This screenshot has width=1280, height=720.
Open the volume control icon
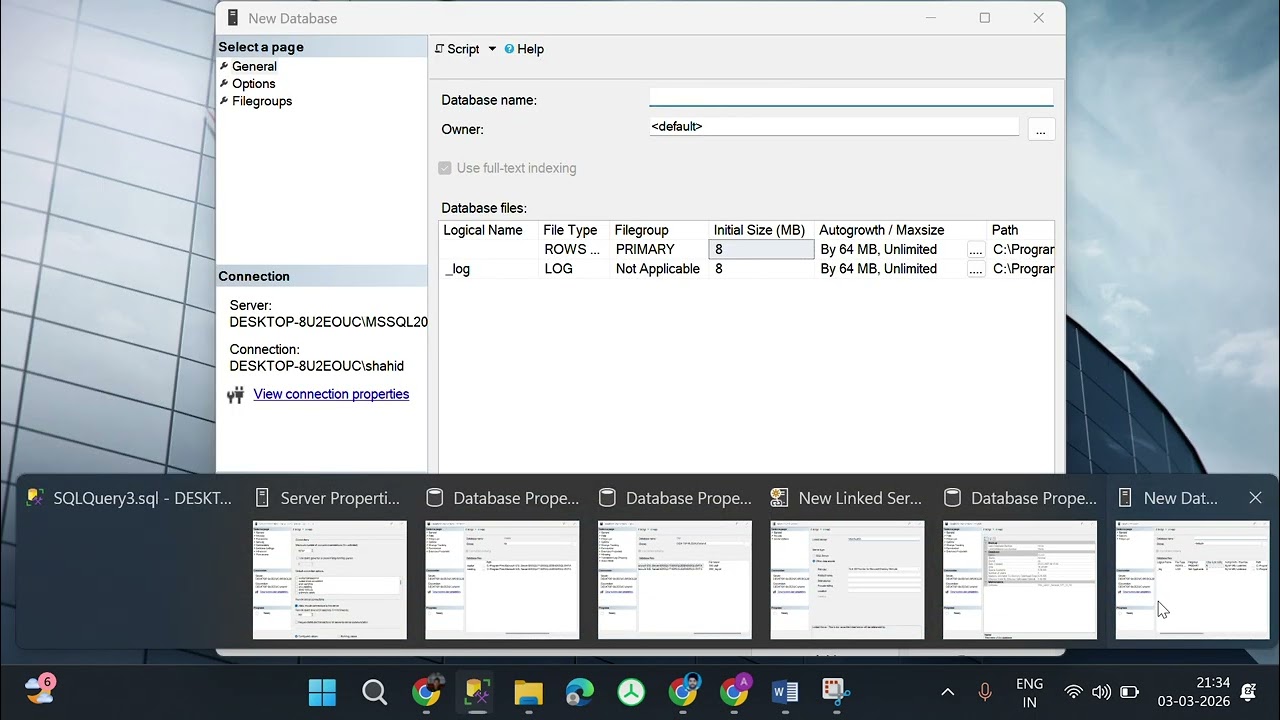(1101, 692)
